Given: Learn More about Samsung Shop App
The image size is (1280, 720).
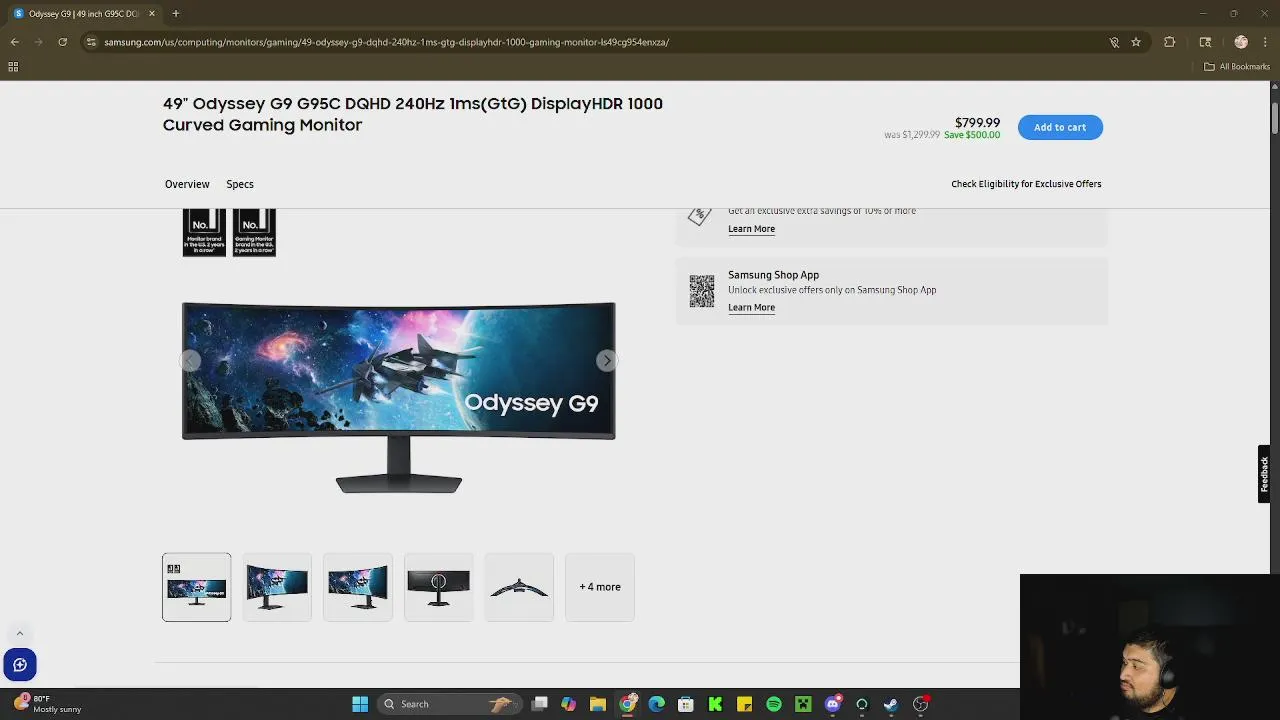Looking at the screenshot, I should [x=751, y=308].
